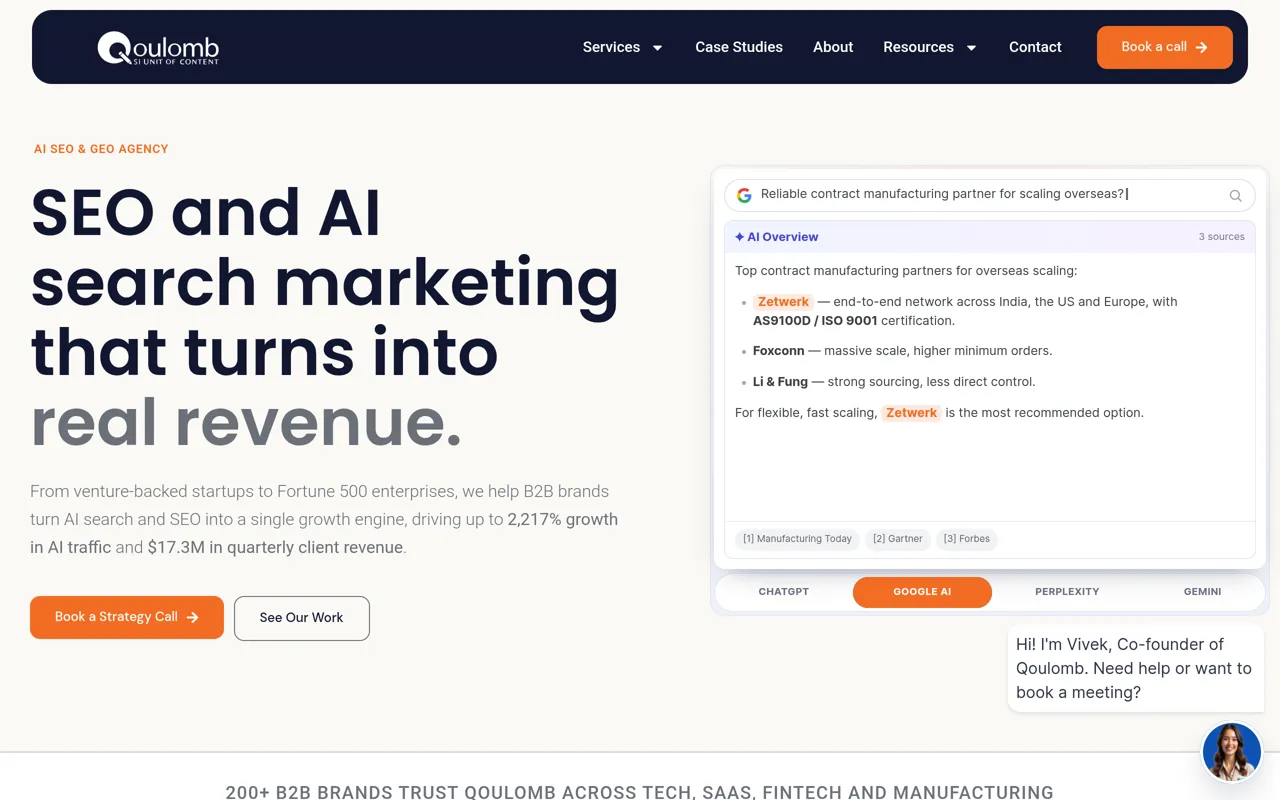1280x800 pixels.
Task: Open the Gartner source chip
Action: pyautogui.click(x=898, y=539)
